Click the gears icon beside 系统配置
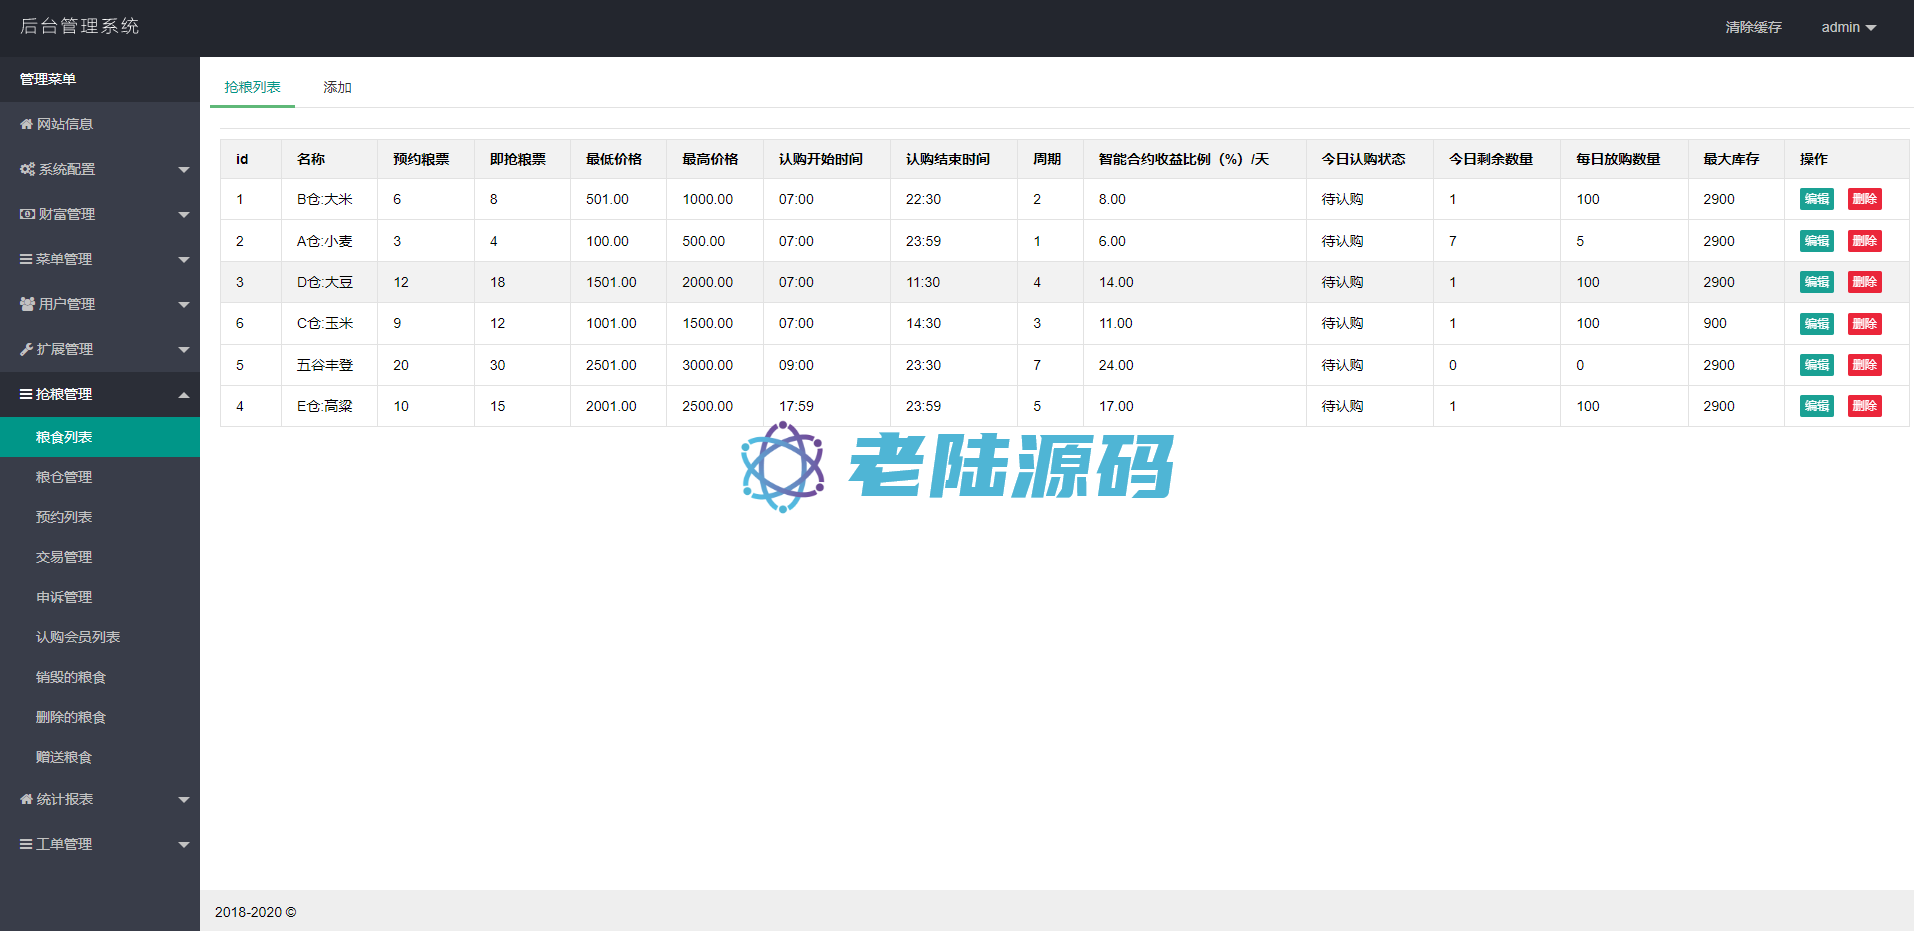 point(27,169)
